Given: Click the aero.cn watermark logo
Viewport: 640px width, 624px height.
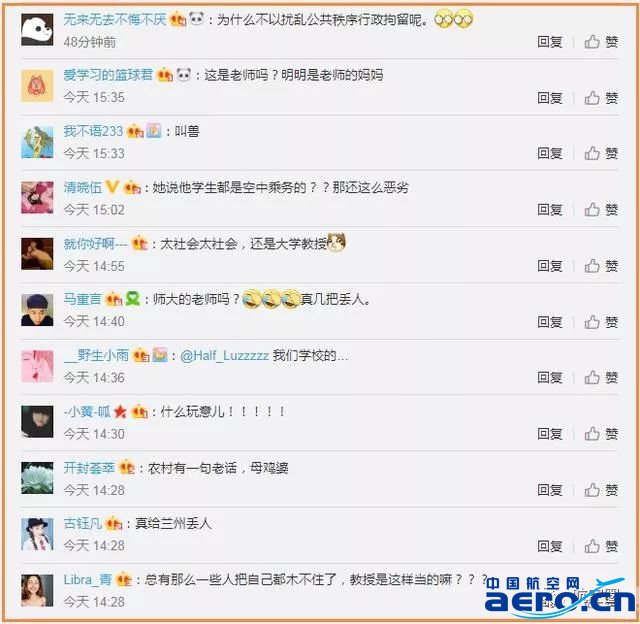Looking at the screenshot, I should pyautogui.click(x=560, y=597).
